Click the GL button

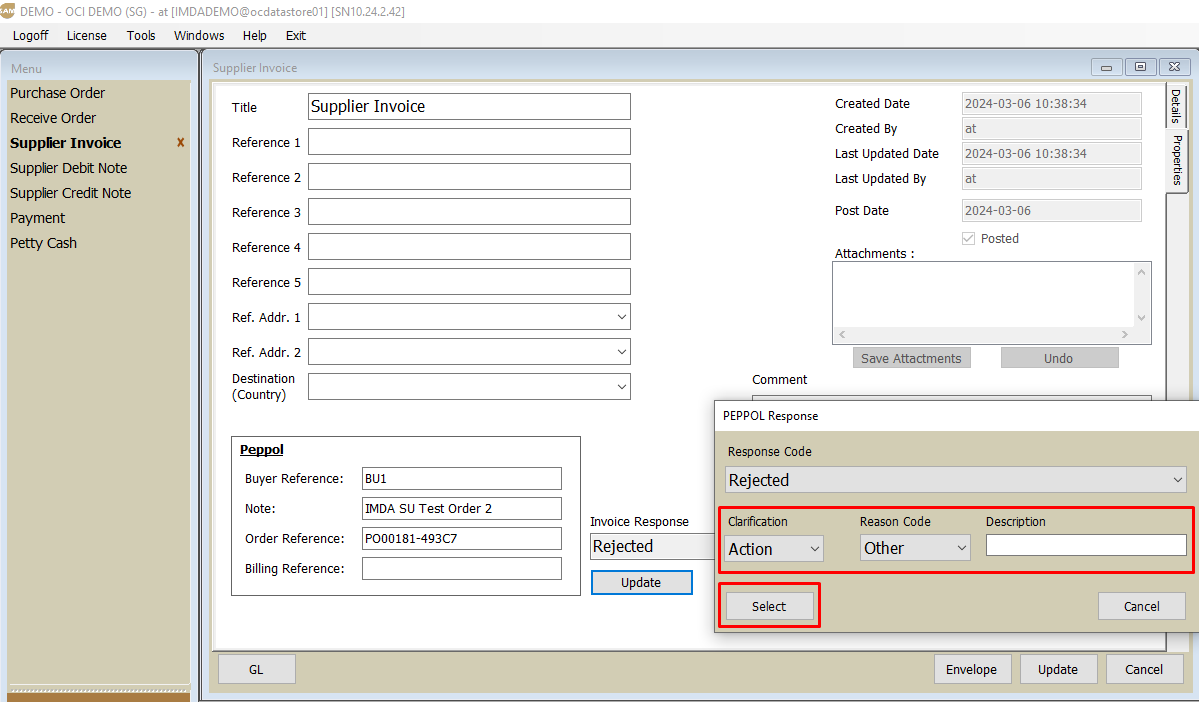tap(256, 670)
